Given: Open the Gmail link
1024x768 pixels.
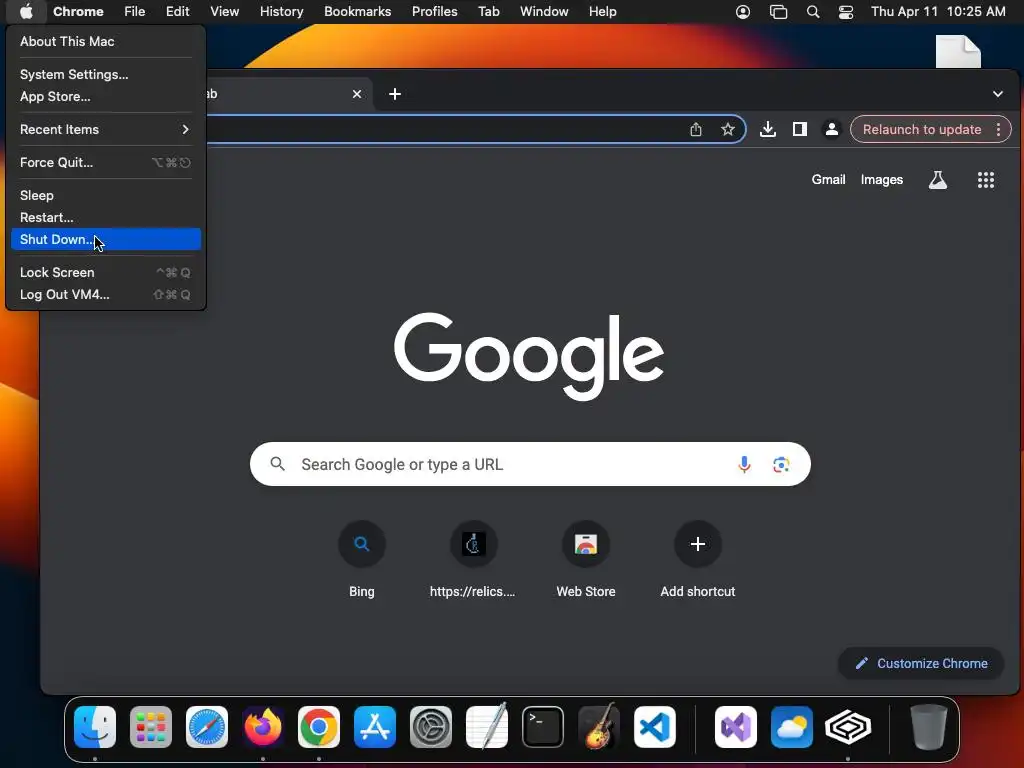Looking at the screenshot, I should click(828, 180).
